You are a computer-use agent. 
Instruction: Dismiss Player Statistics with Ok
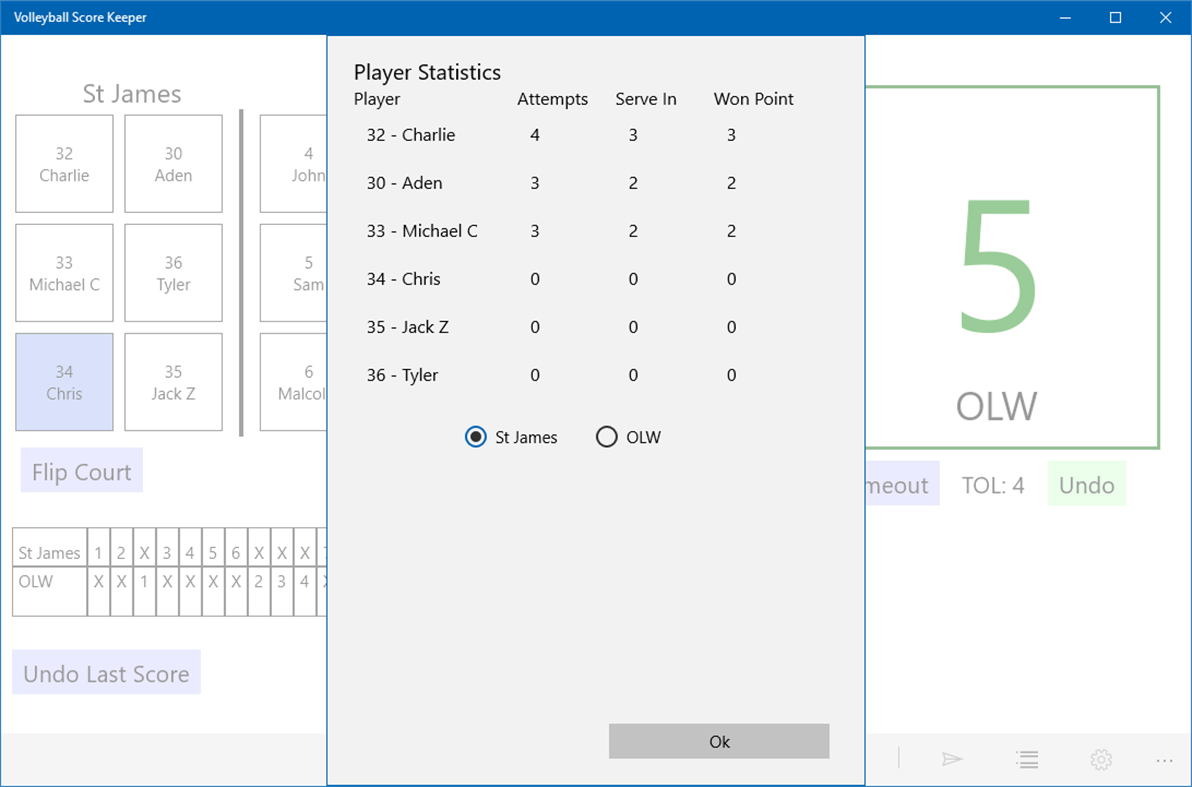coord(718,741)
